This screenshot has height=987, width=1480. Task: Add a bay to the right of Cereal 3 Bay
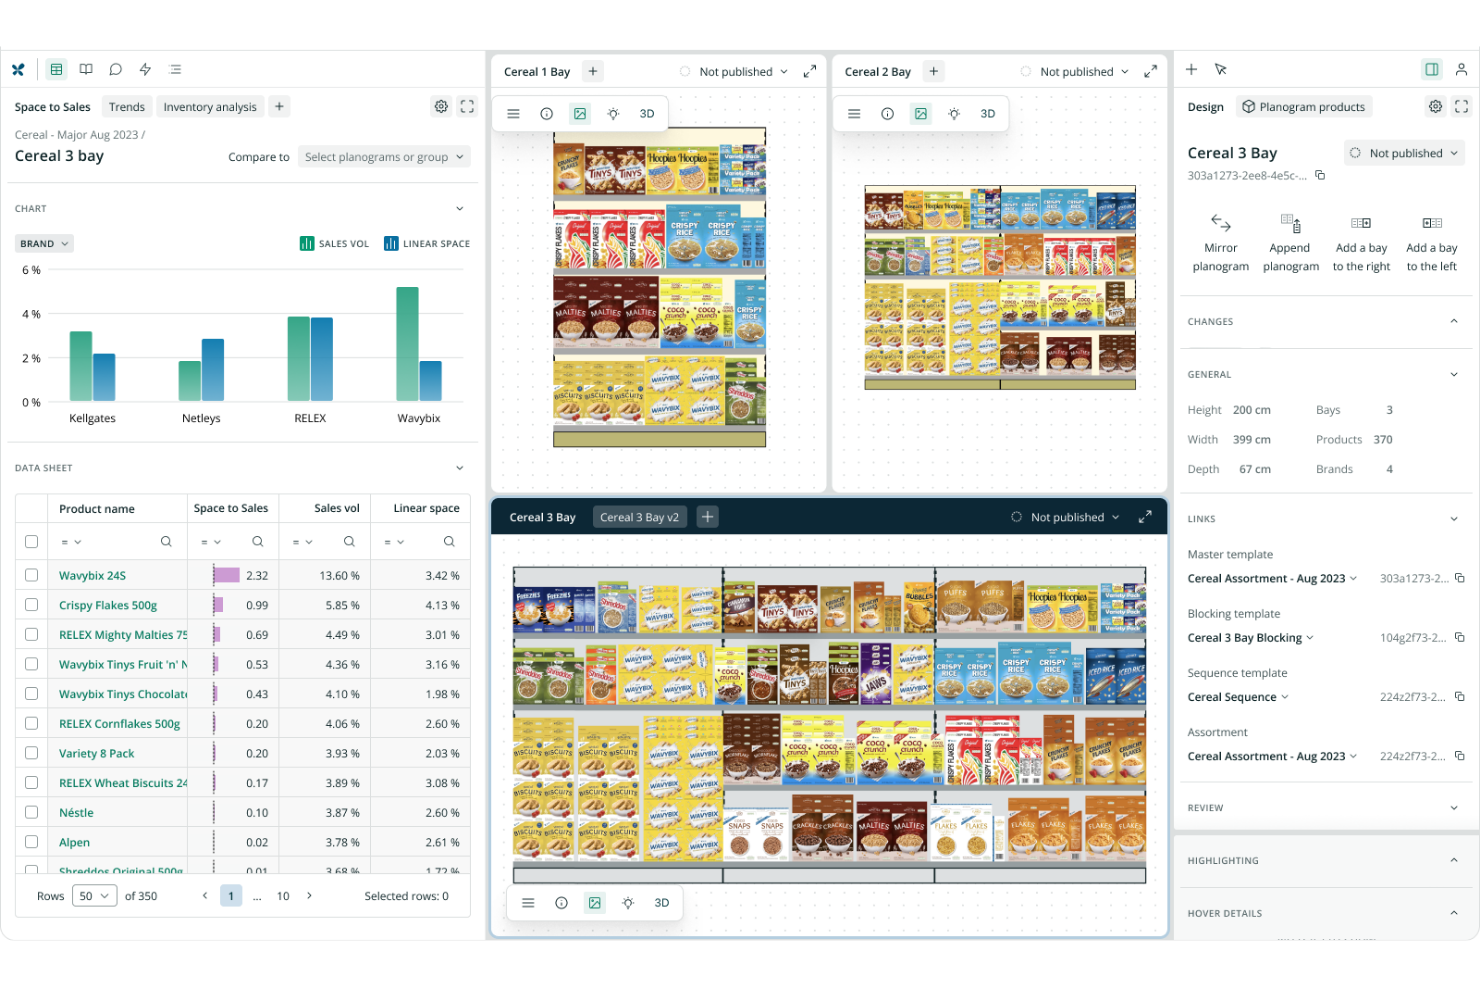pos(1361,240)
